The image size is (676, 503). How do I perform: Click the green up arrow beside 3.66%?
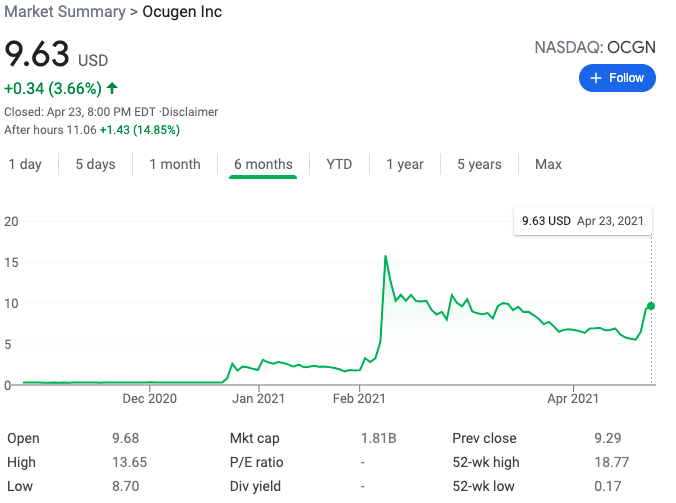tap(112, 88)
